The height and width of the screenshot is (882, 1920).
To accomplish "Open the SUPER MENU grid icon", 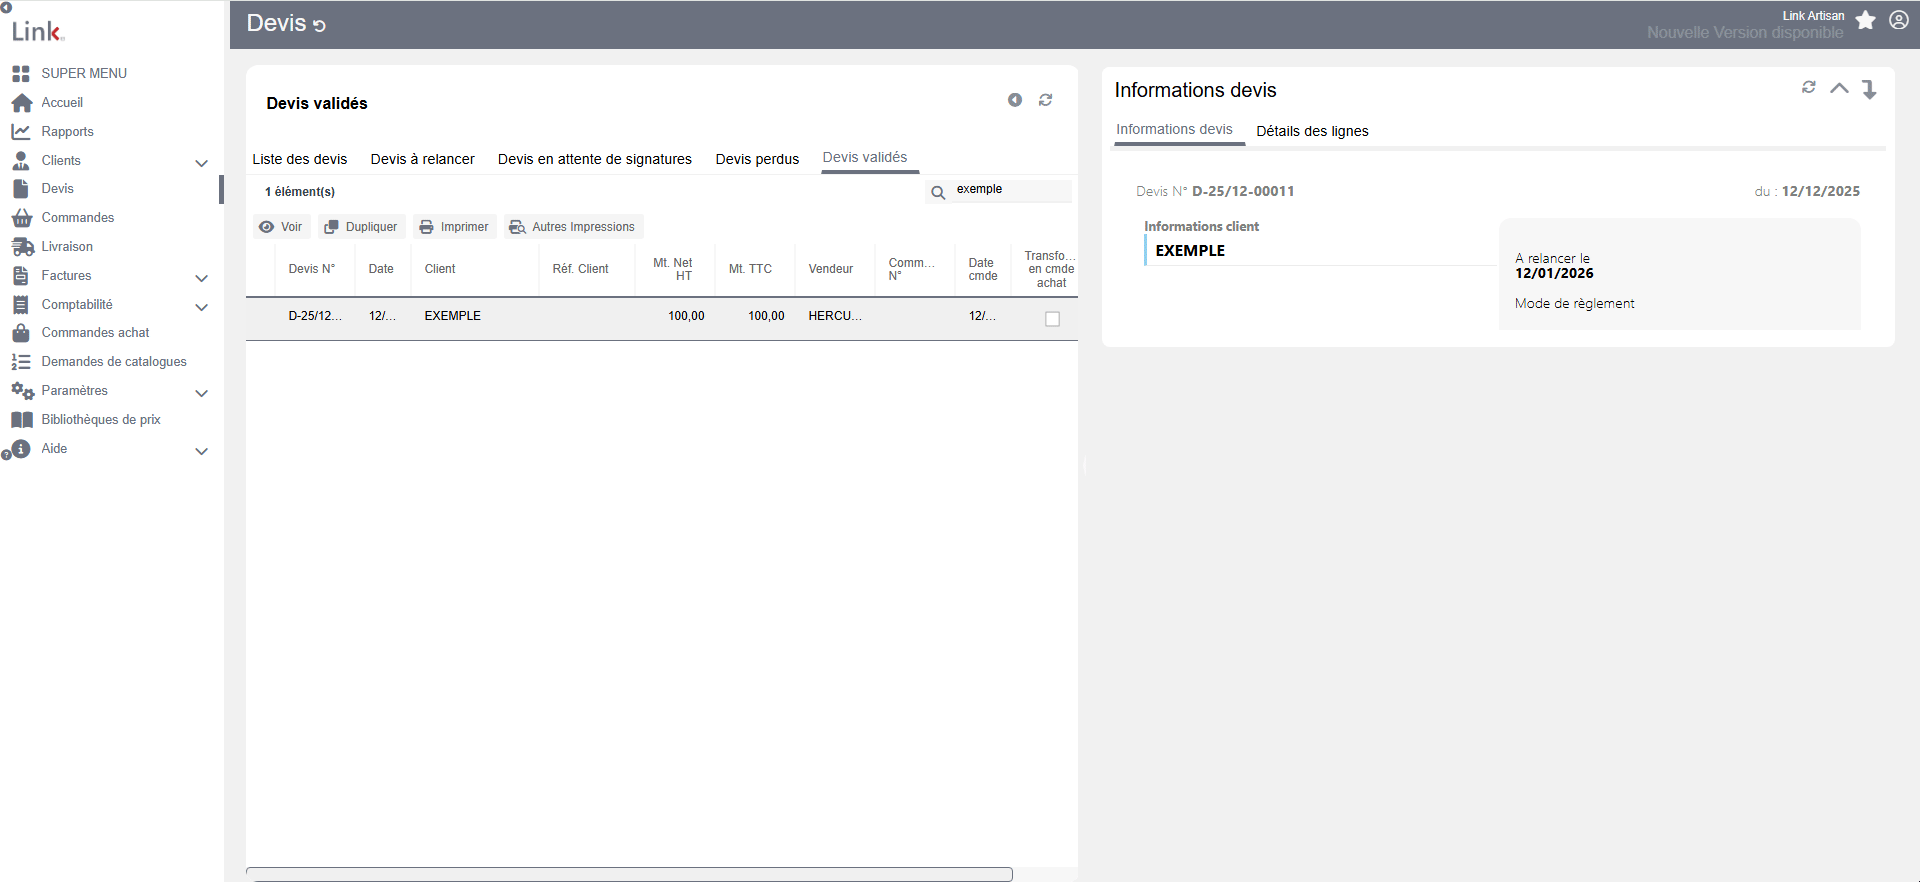I will point(21,74).
